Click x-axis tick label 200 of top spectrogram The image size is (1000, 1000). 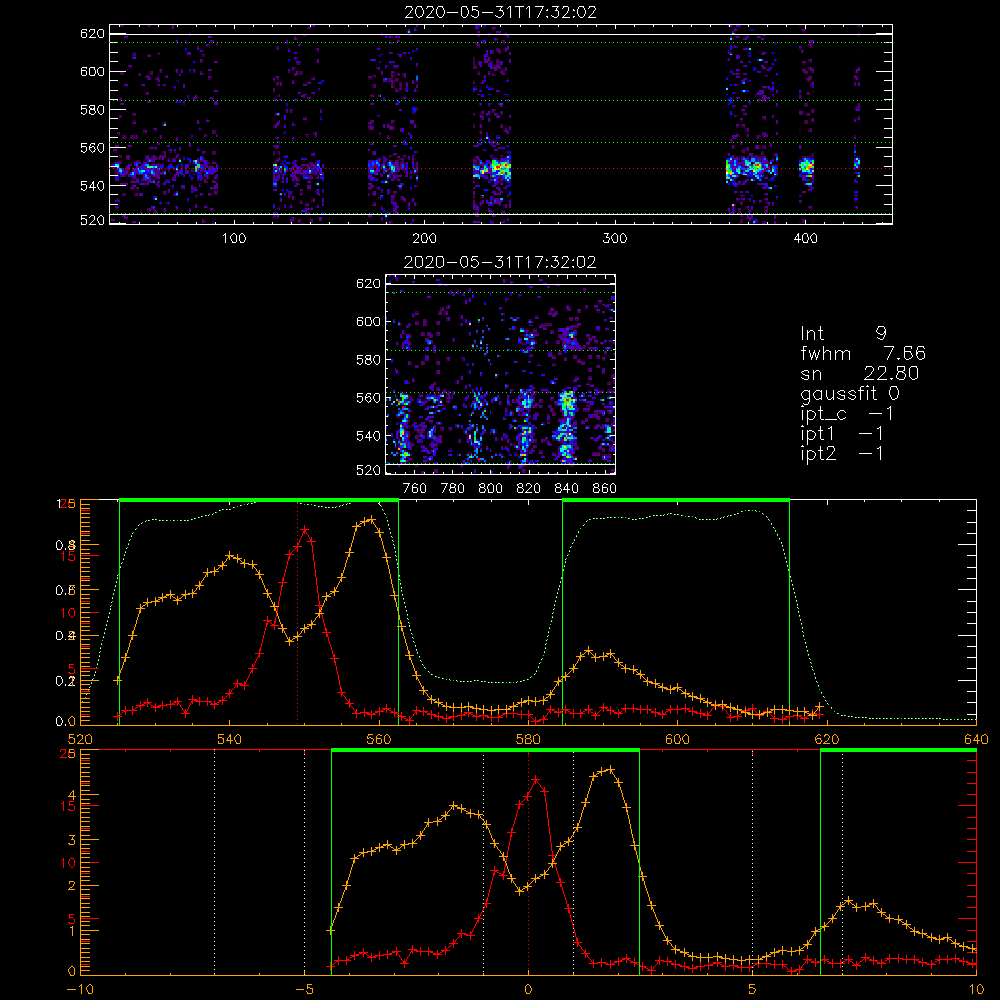(424, 239)
